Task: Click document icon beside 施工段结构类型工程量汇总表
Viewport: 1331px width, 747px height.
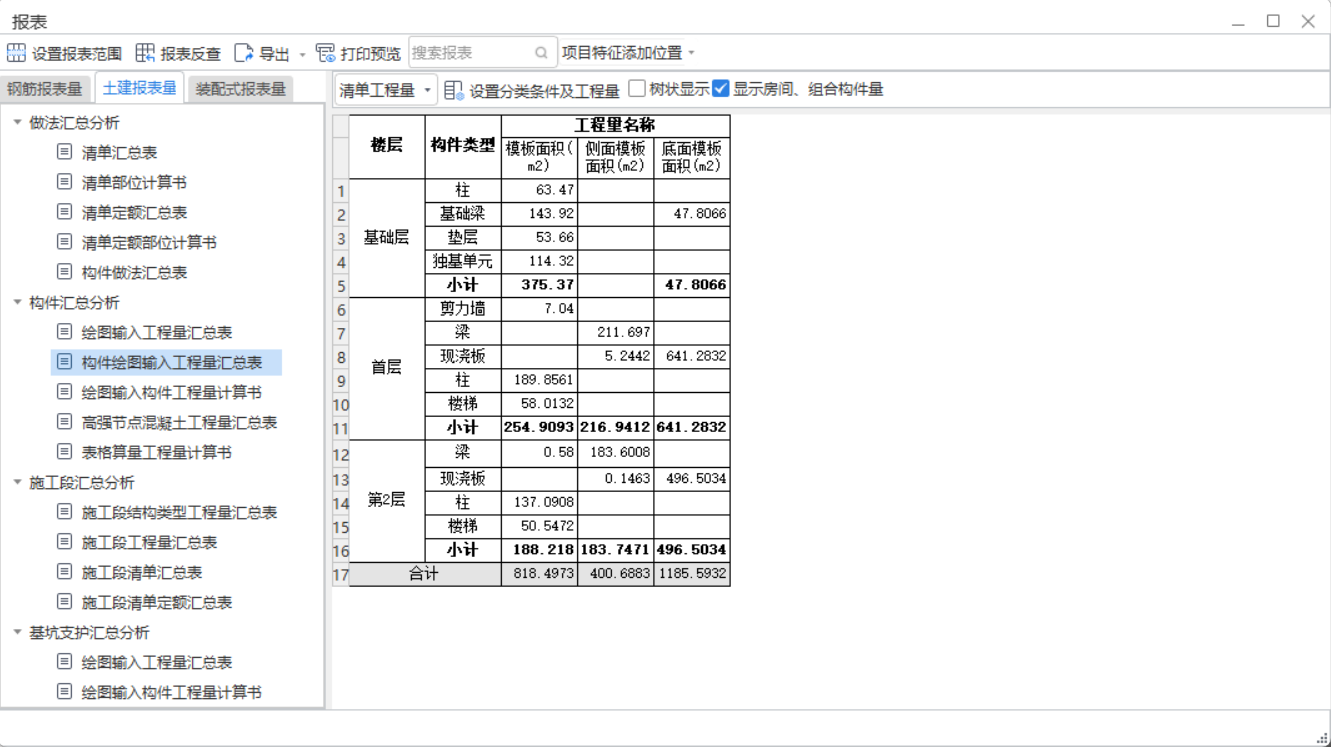Action: (x=65, y=512)
